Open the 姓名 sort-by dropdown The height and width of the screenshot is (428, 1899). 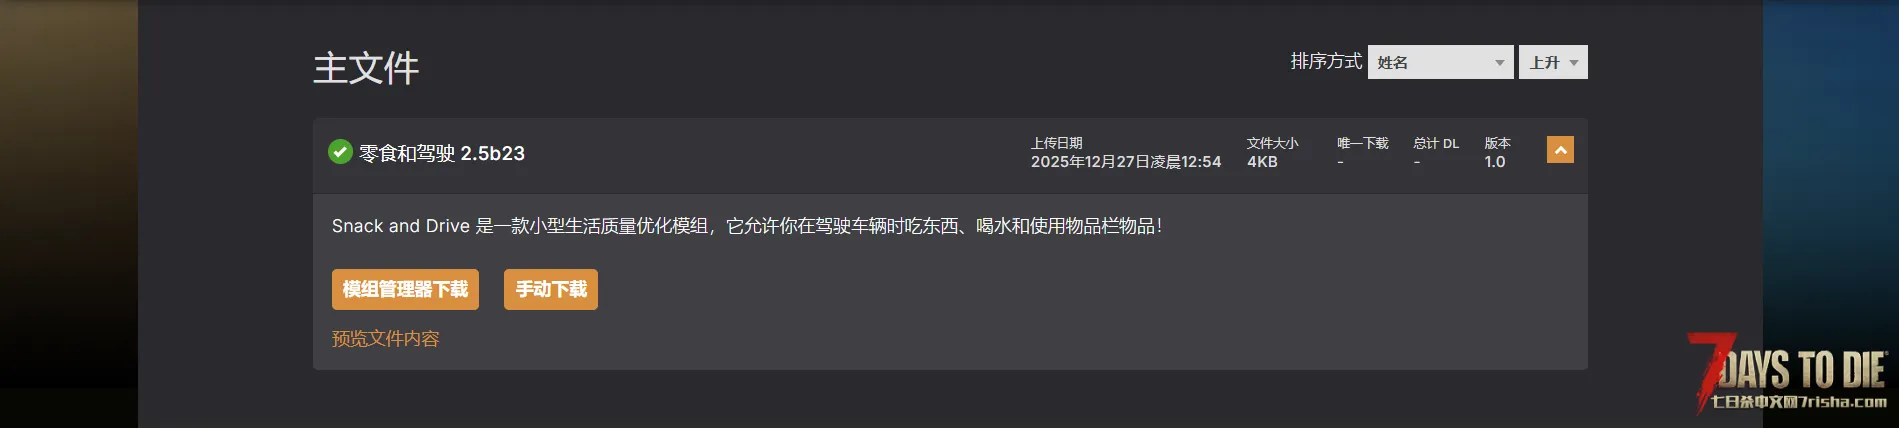click(1440, 62)
